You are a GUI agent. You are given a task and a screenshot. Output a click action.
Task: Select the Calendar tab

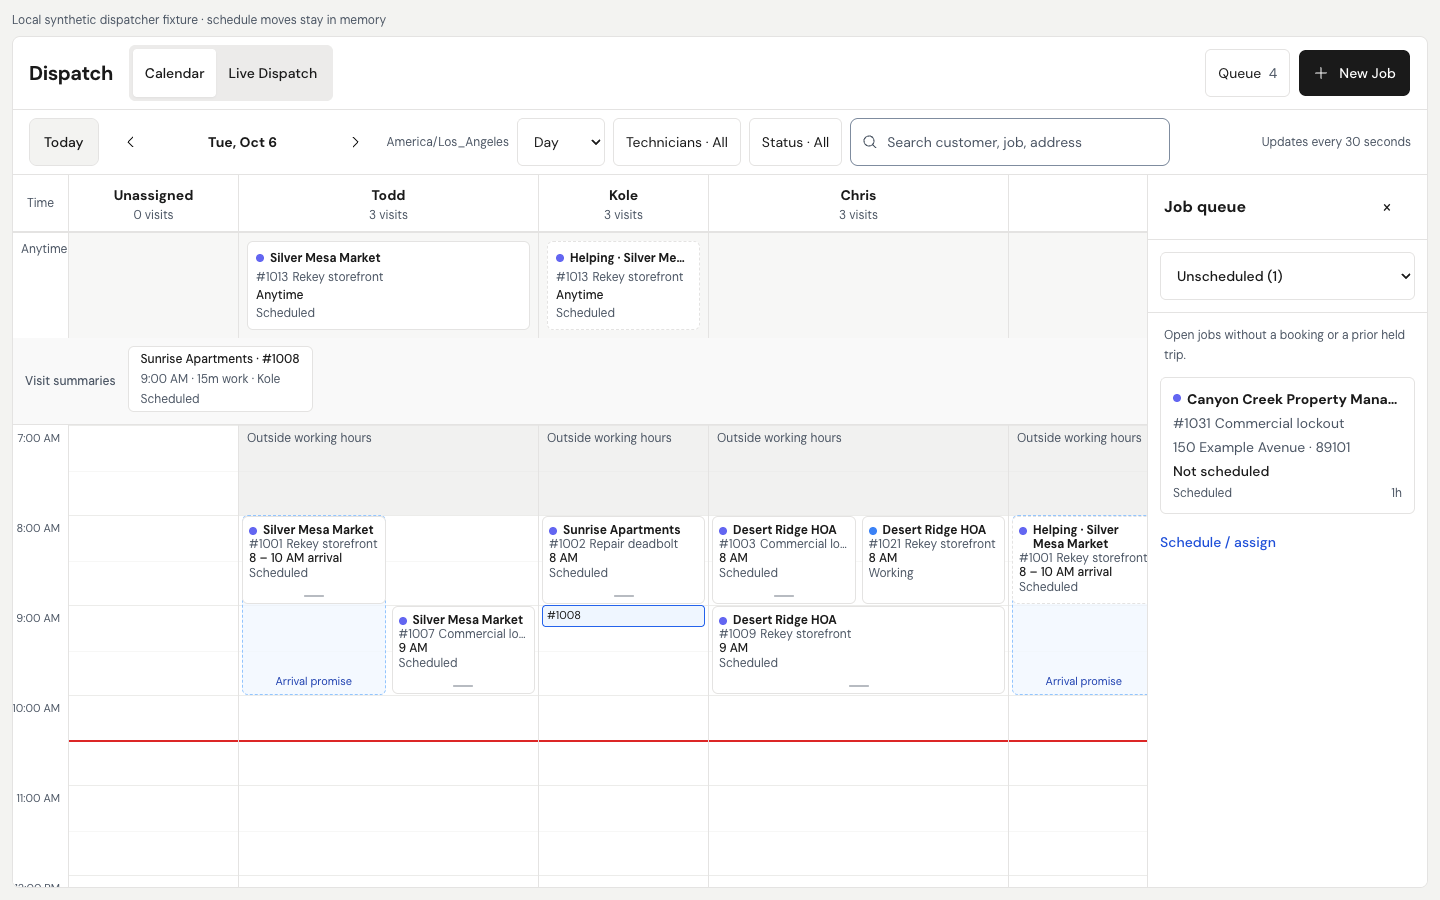[174, 73]
